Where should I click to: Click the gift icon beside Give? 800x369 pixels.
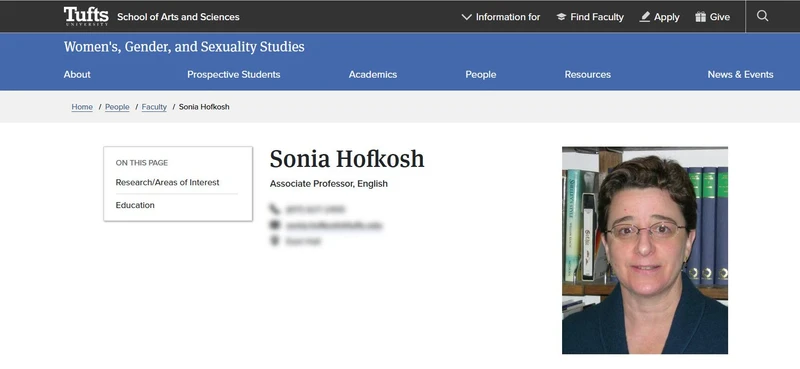[701, 17]
